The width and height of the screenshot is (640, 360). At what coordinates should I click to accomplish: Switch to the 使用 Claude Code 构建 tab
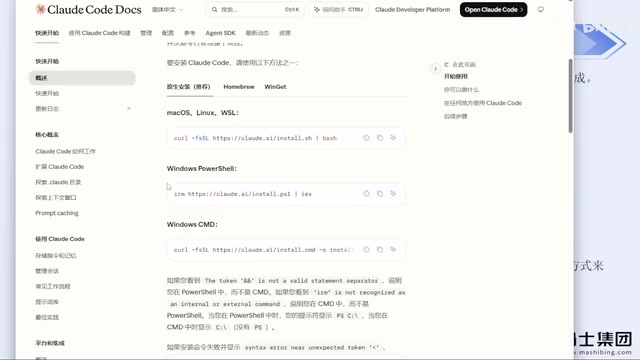(99, 33)
